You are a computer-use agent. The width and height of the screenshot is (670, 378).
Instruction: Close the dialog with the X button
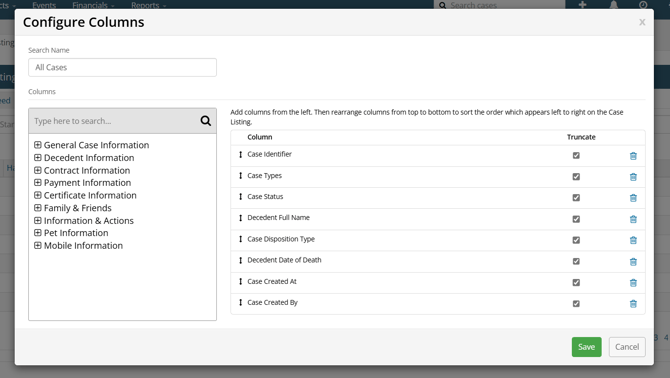[x=642, y=22]
